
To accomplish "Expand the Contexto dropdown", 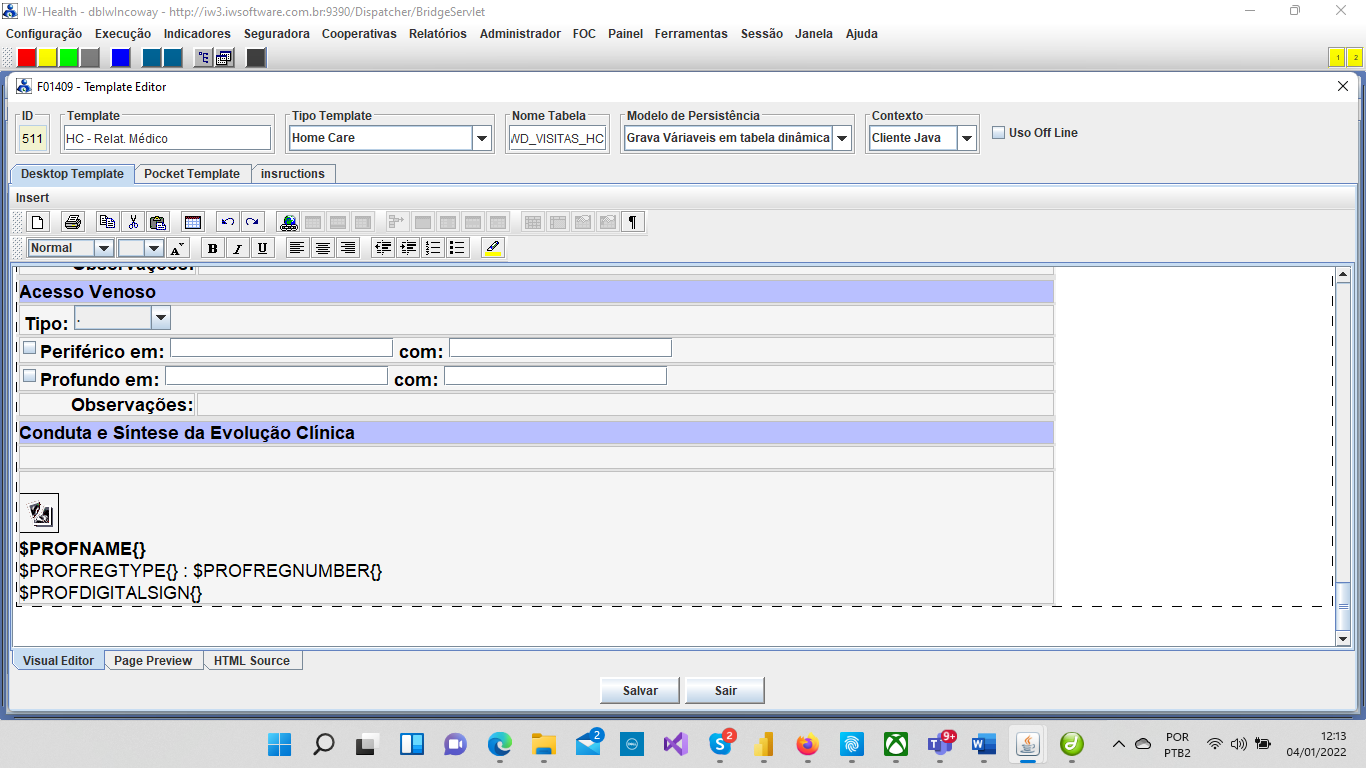I will point(966,138).
